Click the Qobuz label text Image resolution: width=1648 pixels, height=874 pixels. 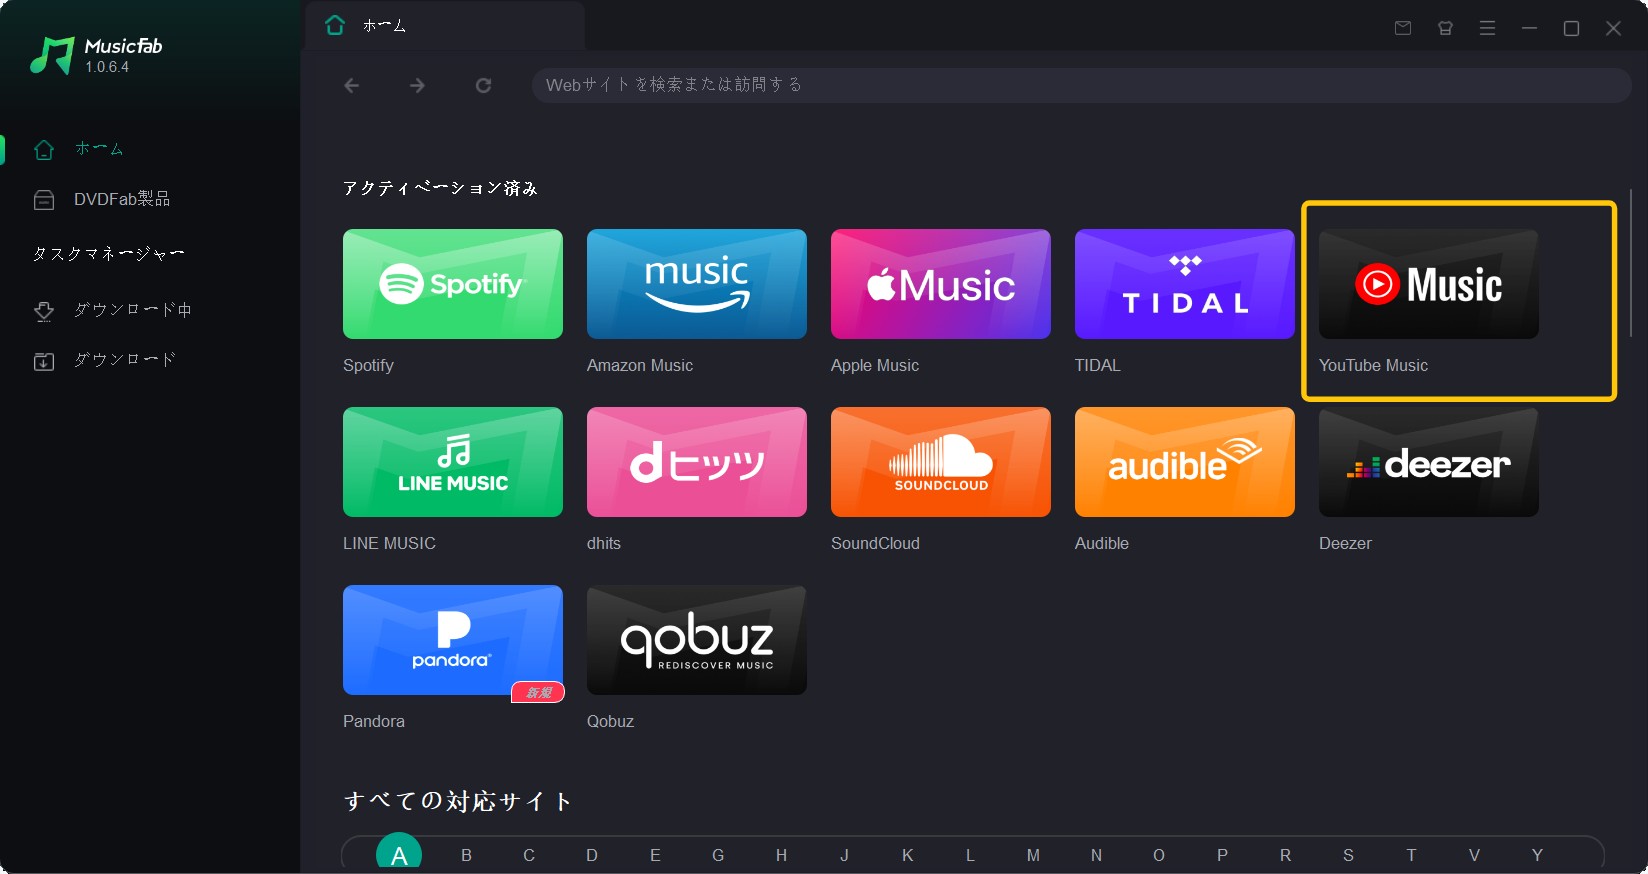coord(610,722)
